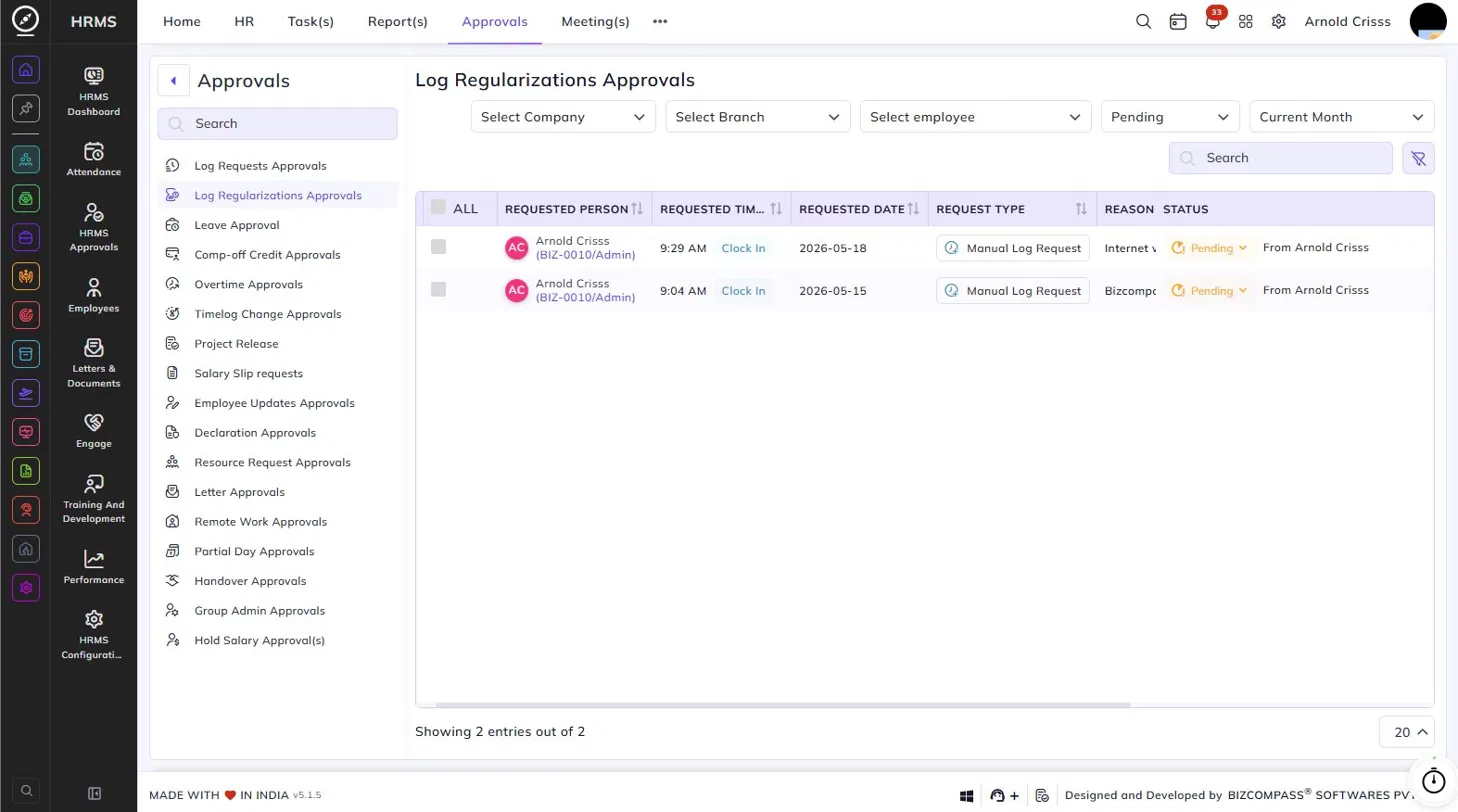This screenshot has width=1458, height=812.
Task: Open the Current Month period dropdown
Action: point(1342,117)
